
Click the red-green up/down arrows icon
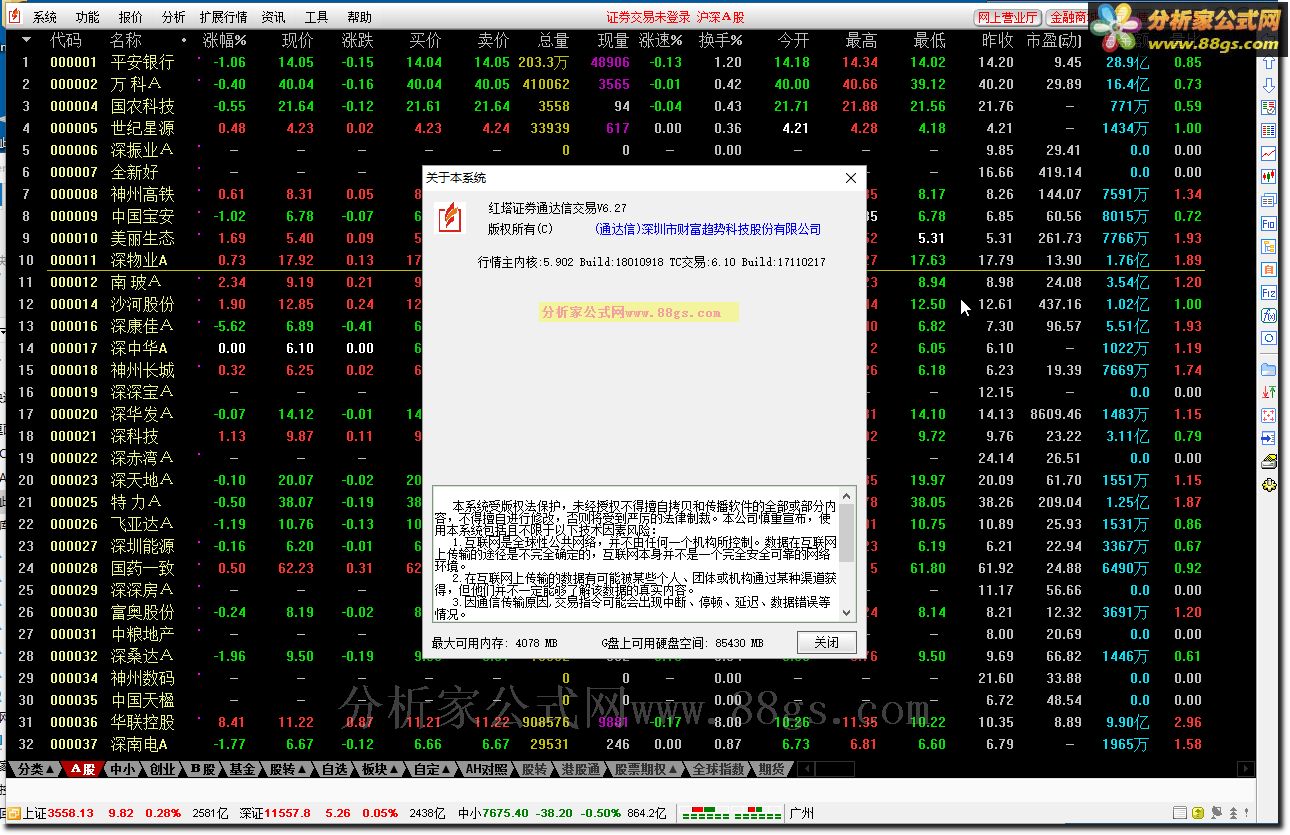pyautogui.click(x=1269, y=392)
